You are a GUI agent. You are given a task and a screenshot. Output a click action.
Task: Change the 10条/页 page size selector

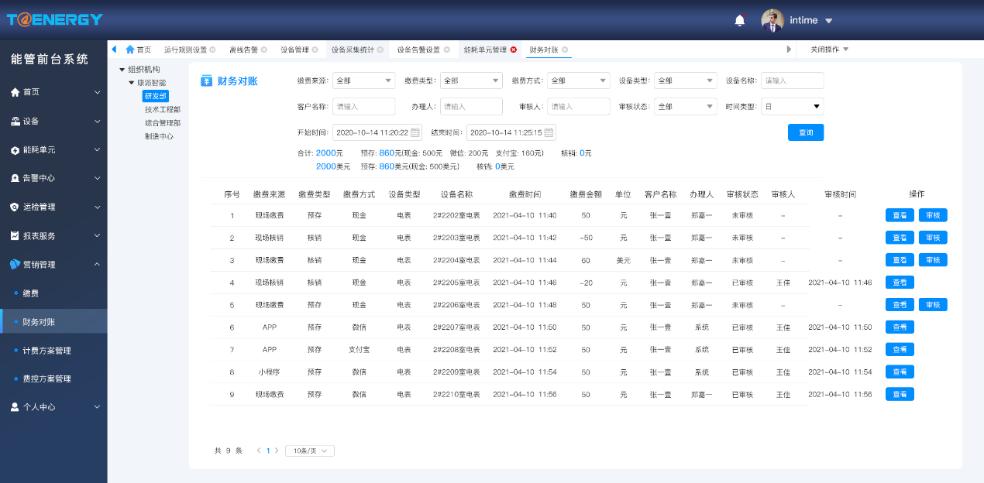[310, 451]
